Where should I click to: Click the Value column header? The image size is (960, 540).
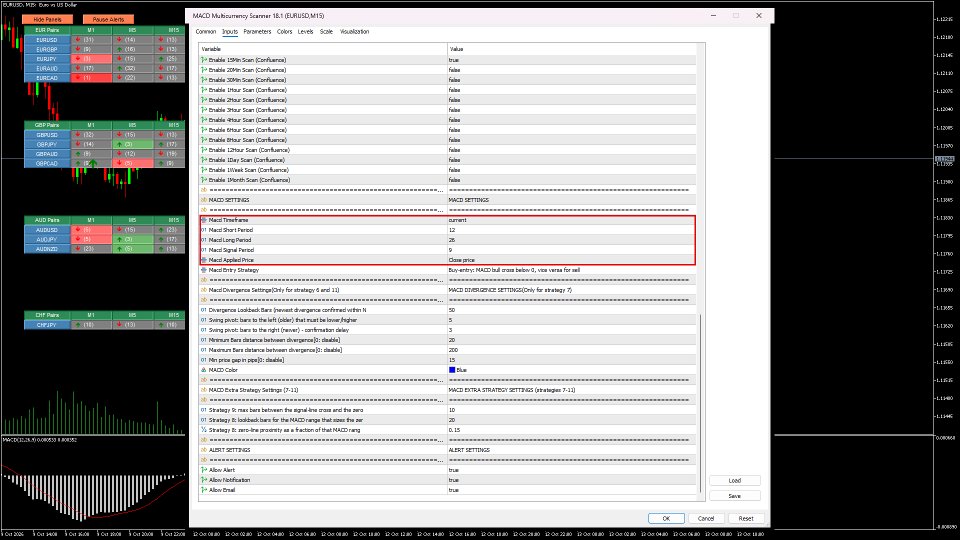pos(572,49)
